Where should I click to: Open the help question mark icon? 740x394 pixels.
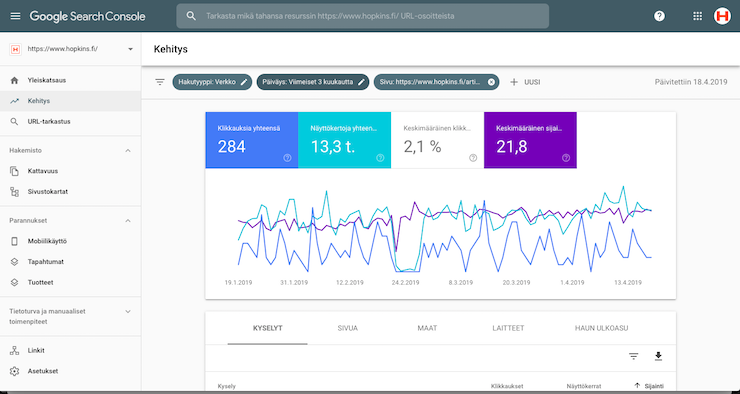point(659,16)
